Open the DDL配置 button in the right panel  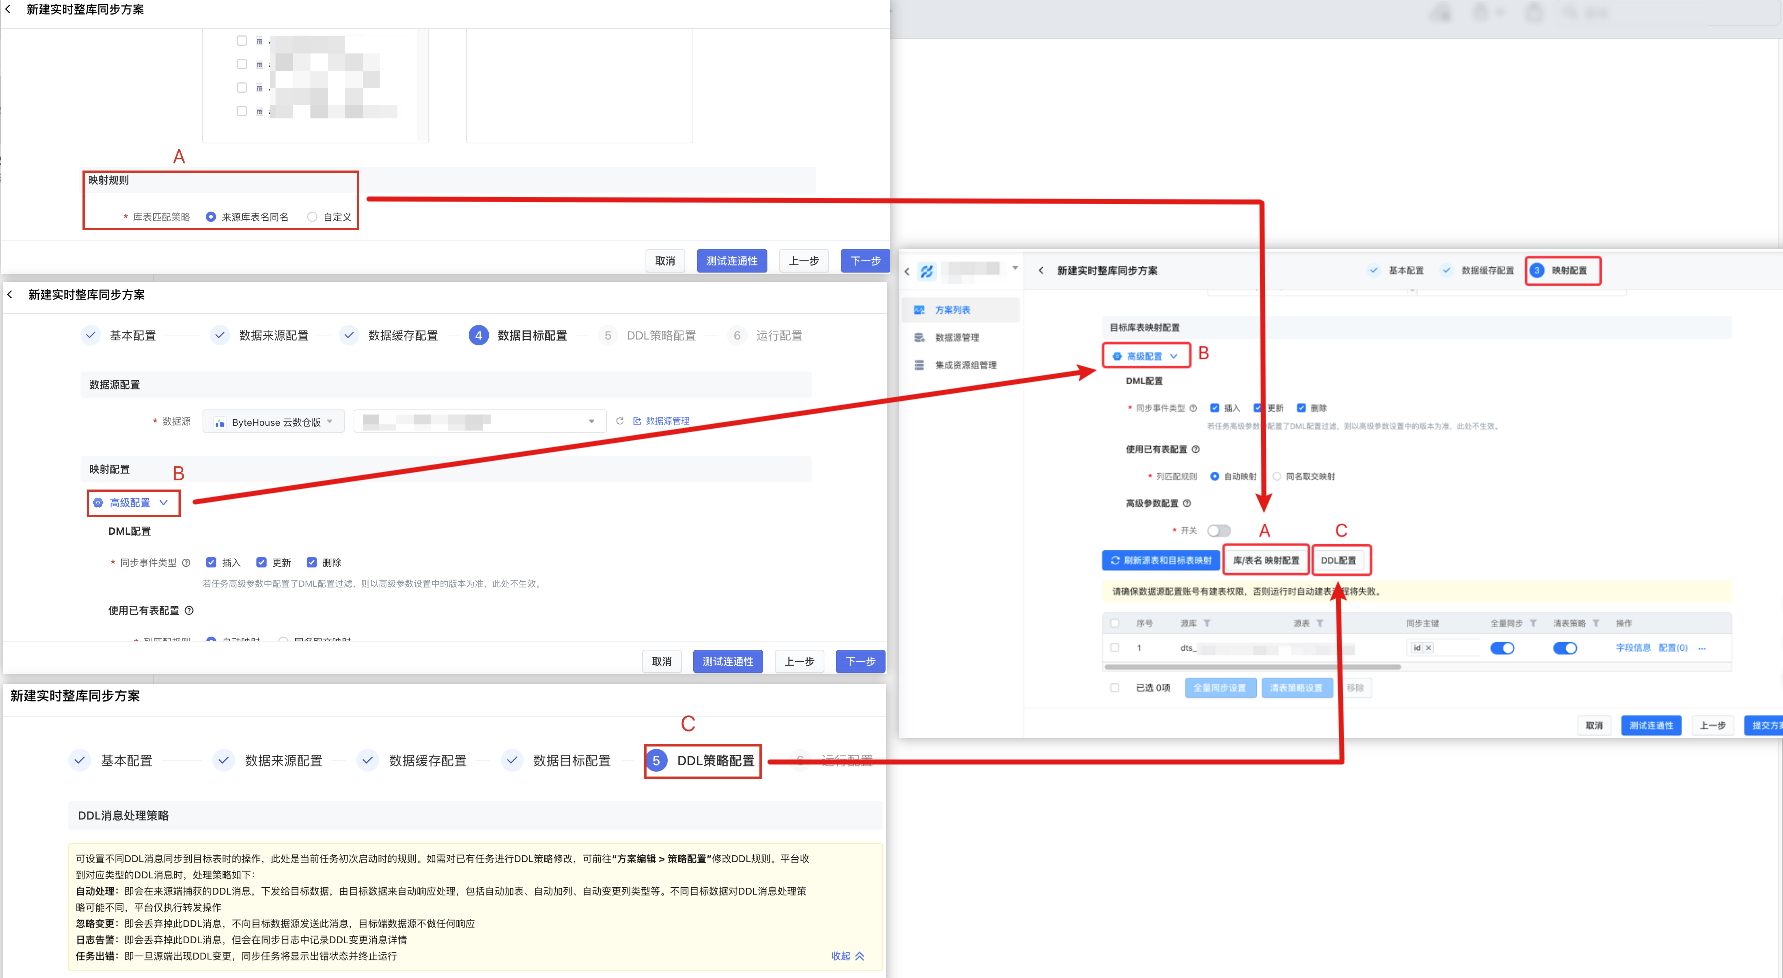[x=1339, y=560]
